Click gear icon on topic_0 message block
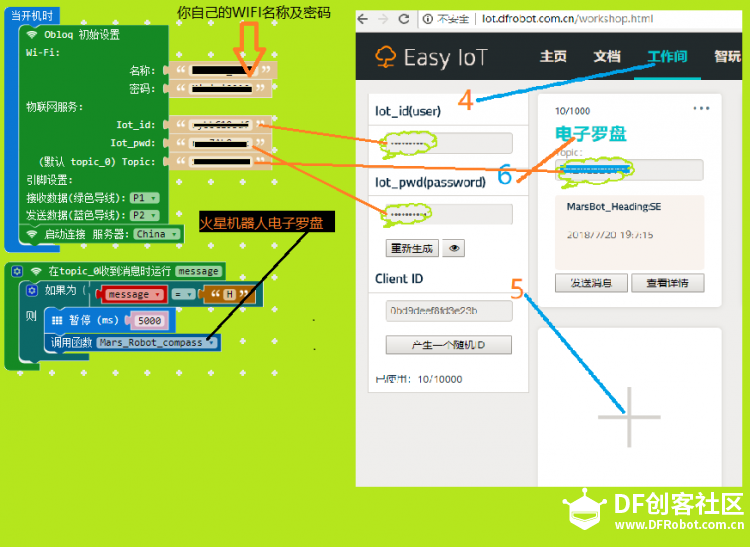This screenshot has height=547, width=750. tap(17, 272)
